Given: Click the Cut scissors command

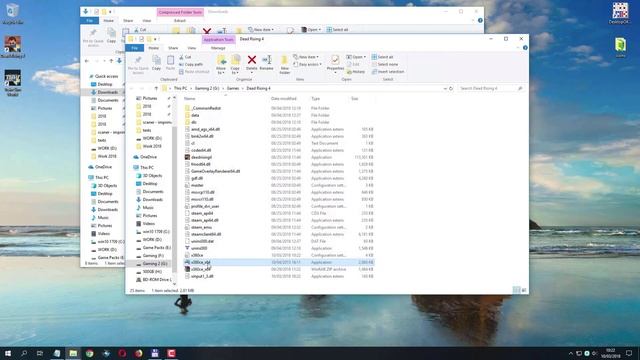Looking at the screenshot, I should click(x=185, y=57).
